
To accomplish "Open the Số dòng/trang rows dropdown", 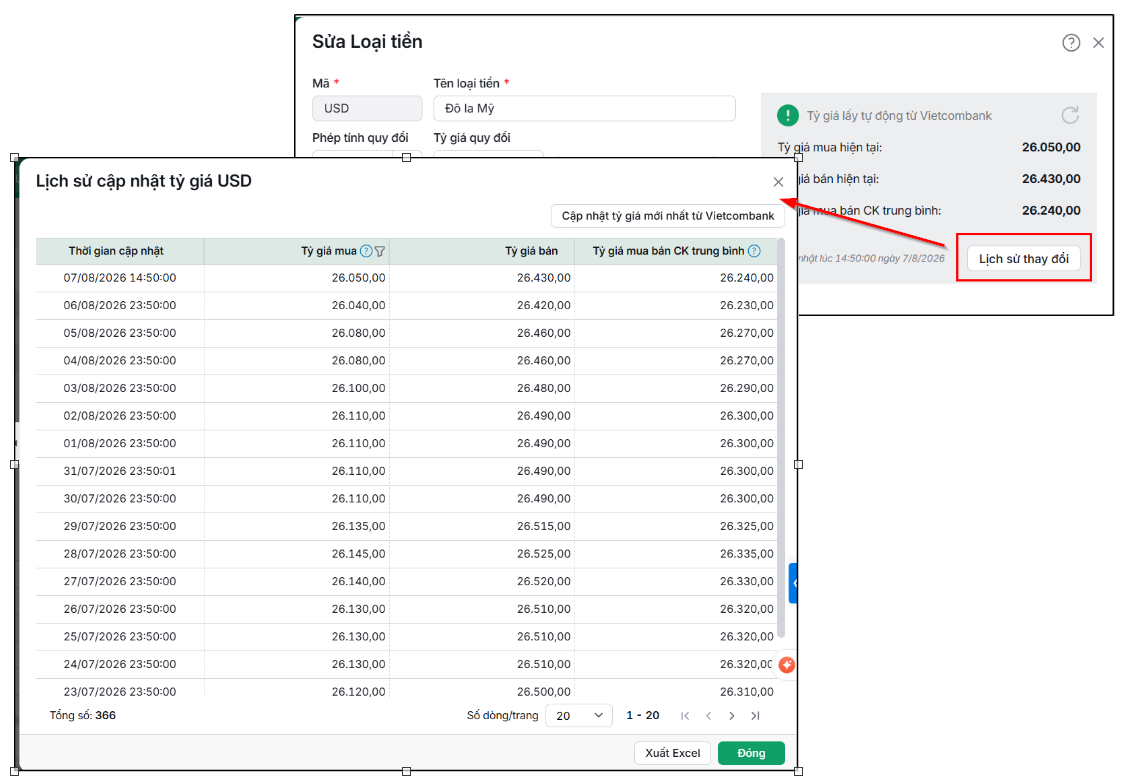I will [579, 716].
